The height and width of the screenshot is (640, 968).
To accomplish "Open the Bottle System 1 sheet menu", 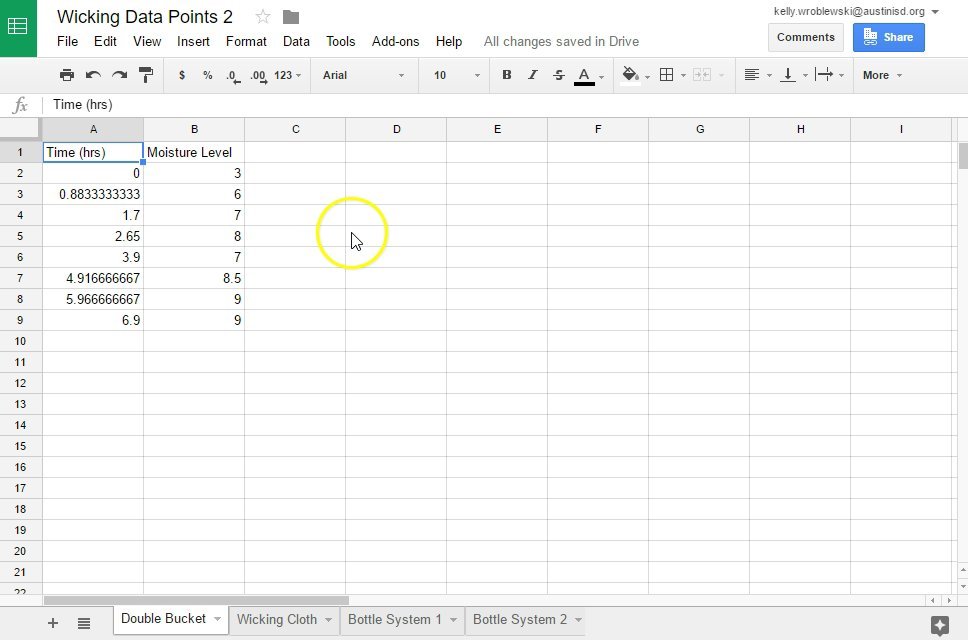I will click(453, 619).
